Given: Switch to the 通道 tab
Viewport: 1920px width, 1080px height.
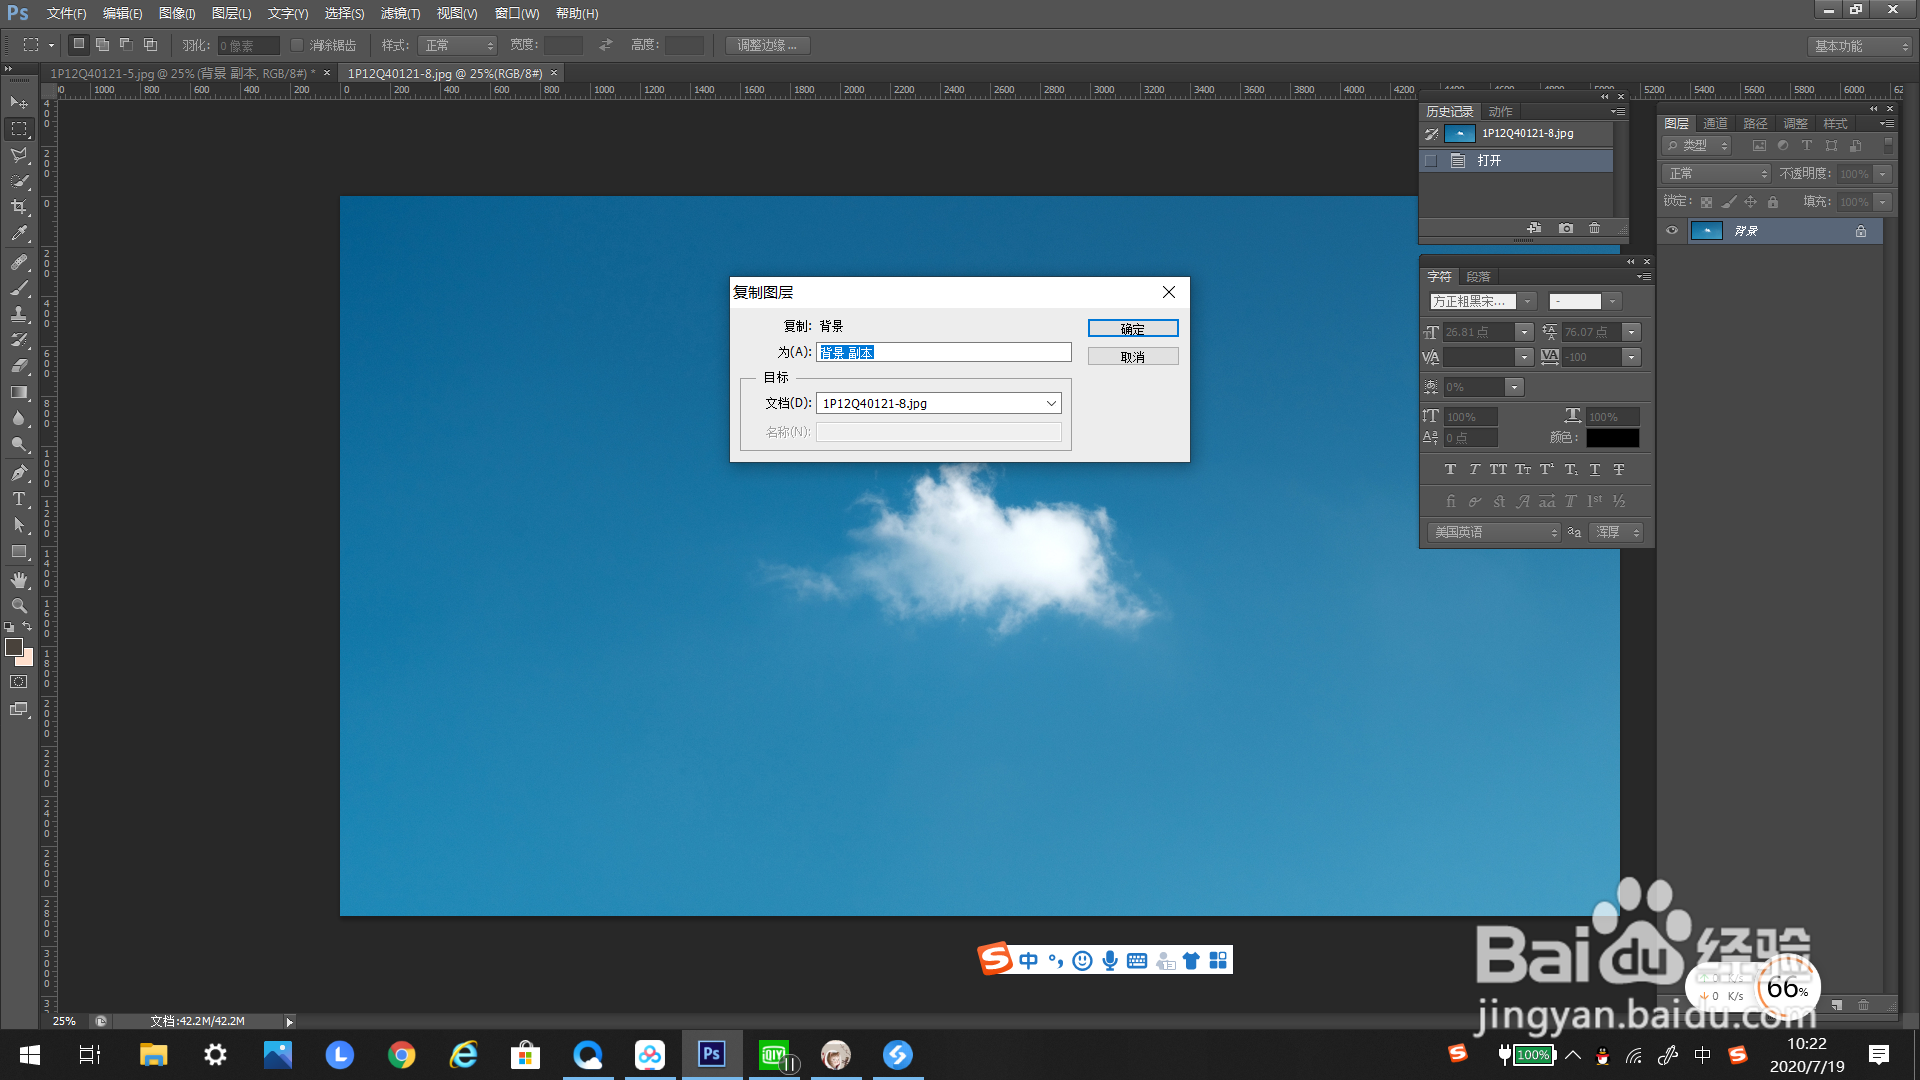Looking at the screenshot, I should [1715, 124].
